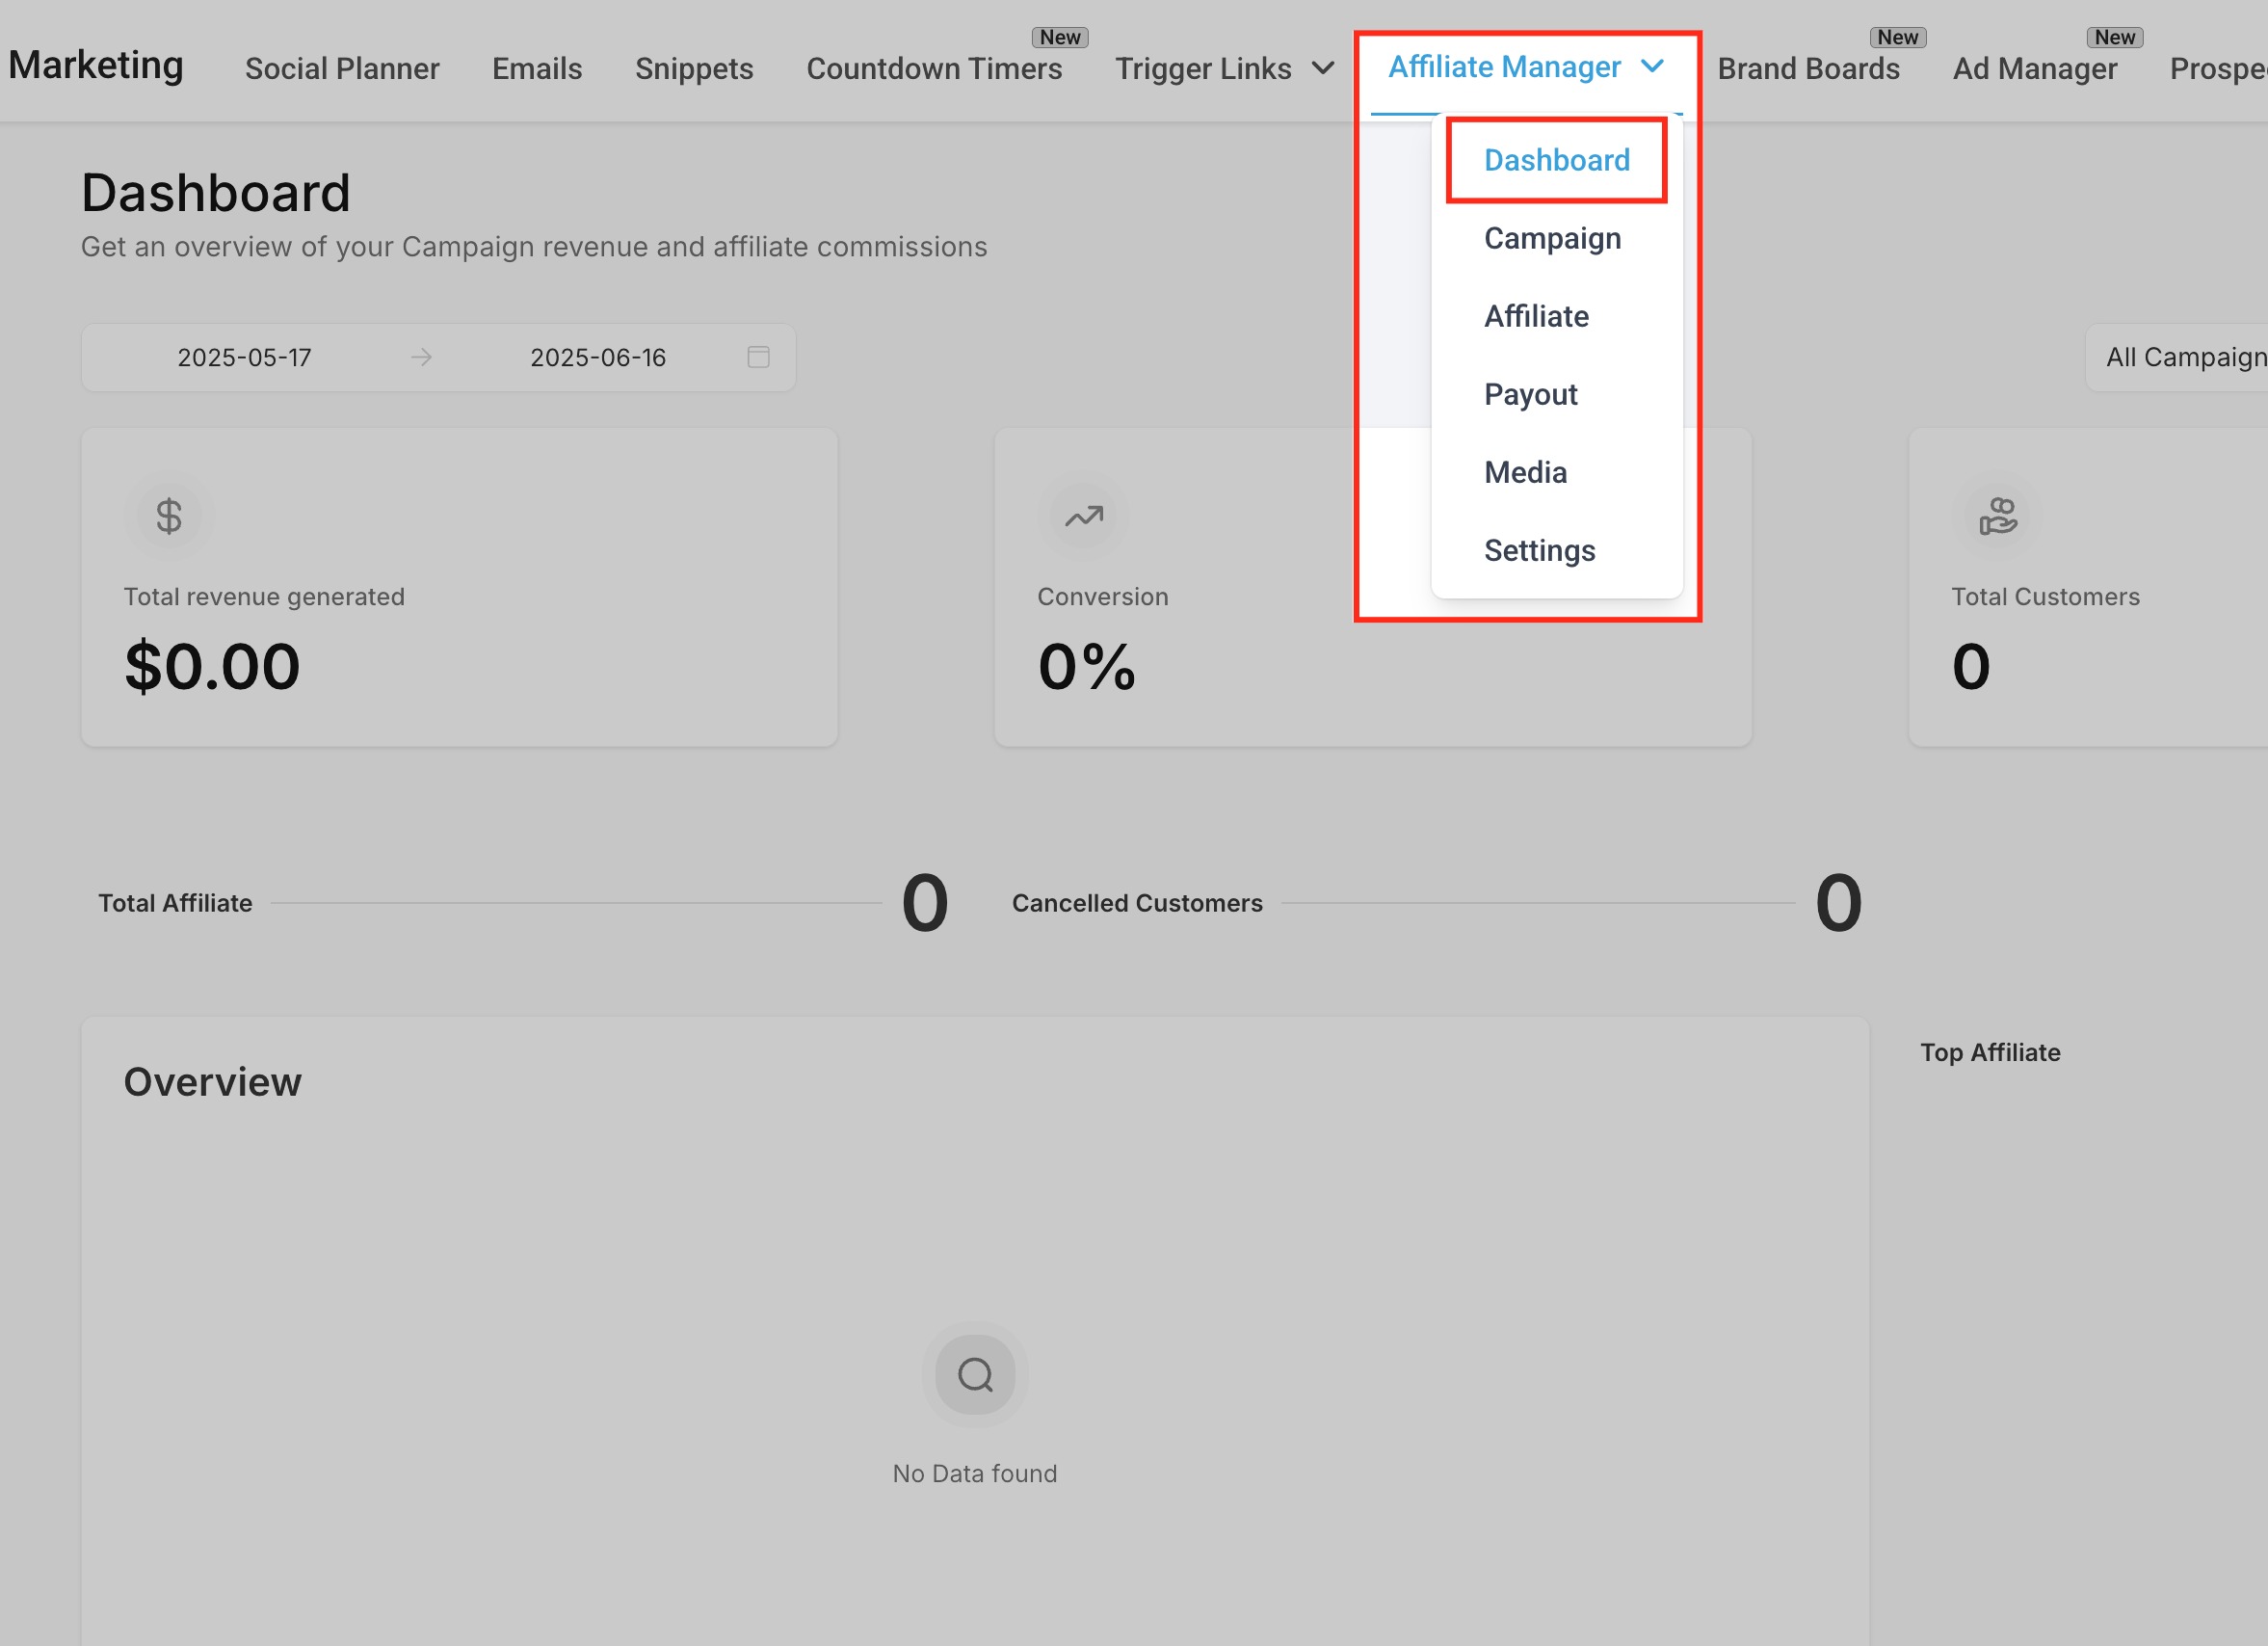Image resolution: width=2268 pixels, height=1646 pixels.
Task: Navigate to the Brand Boards tab
Action: 1808,68
